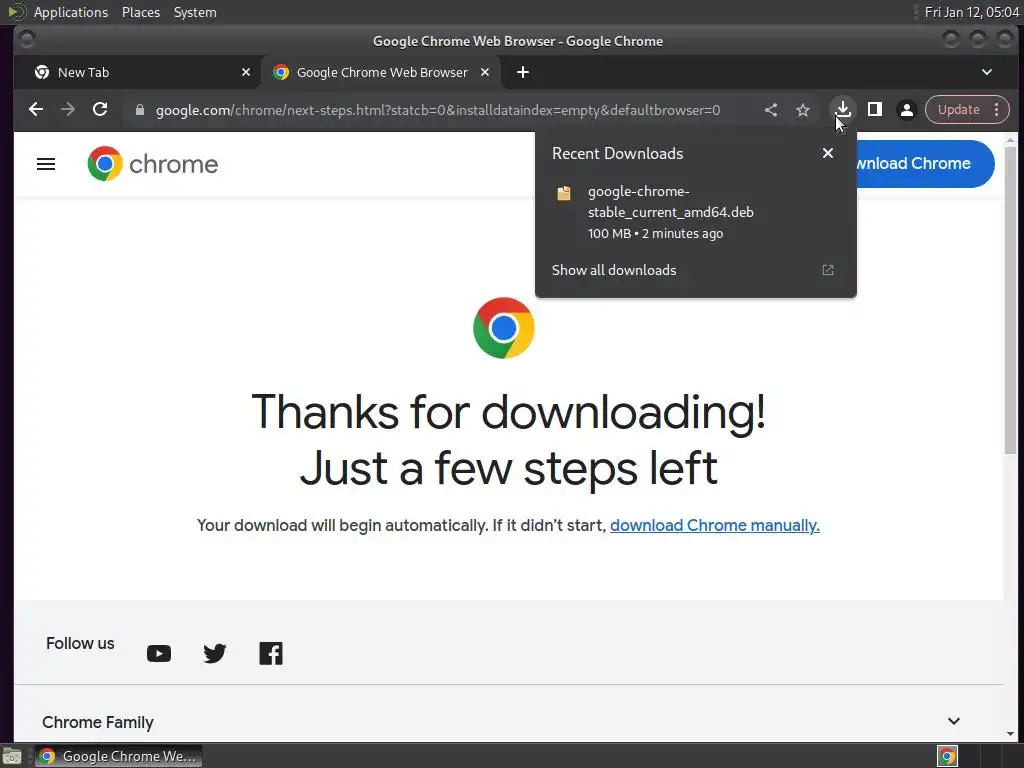Open the Twitter follow icon
Image resolution: width=1024 pixels, height=768 pixels.
pos(215,654)
